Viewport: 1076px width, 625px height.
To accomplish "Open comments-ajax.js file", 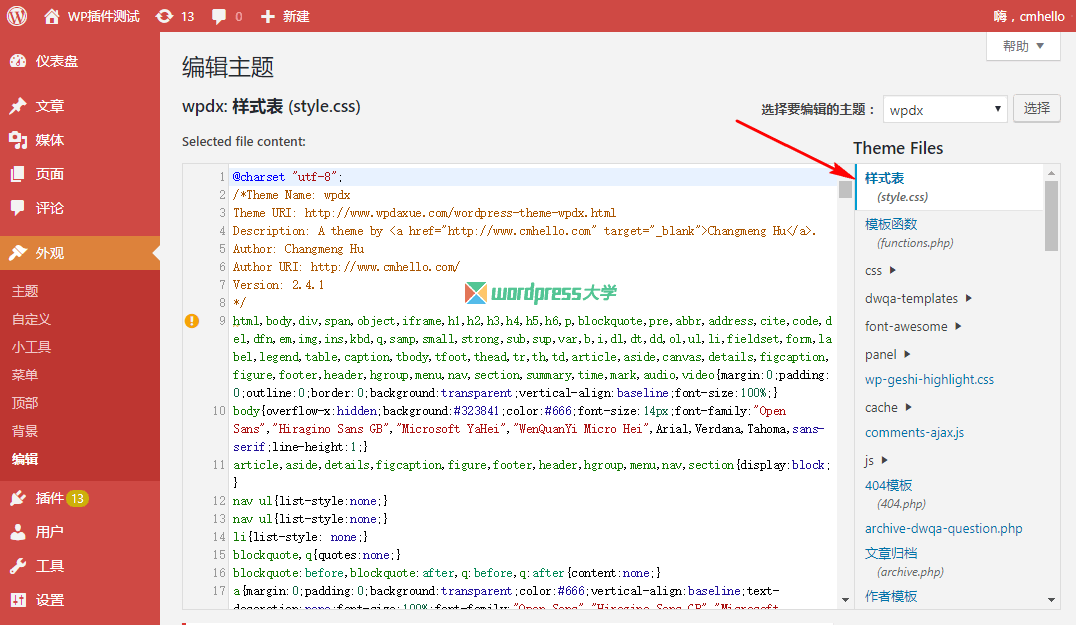I will [x=914, y=432].
